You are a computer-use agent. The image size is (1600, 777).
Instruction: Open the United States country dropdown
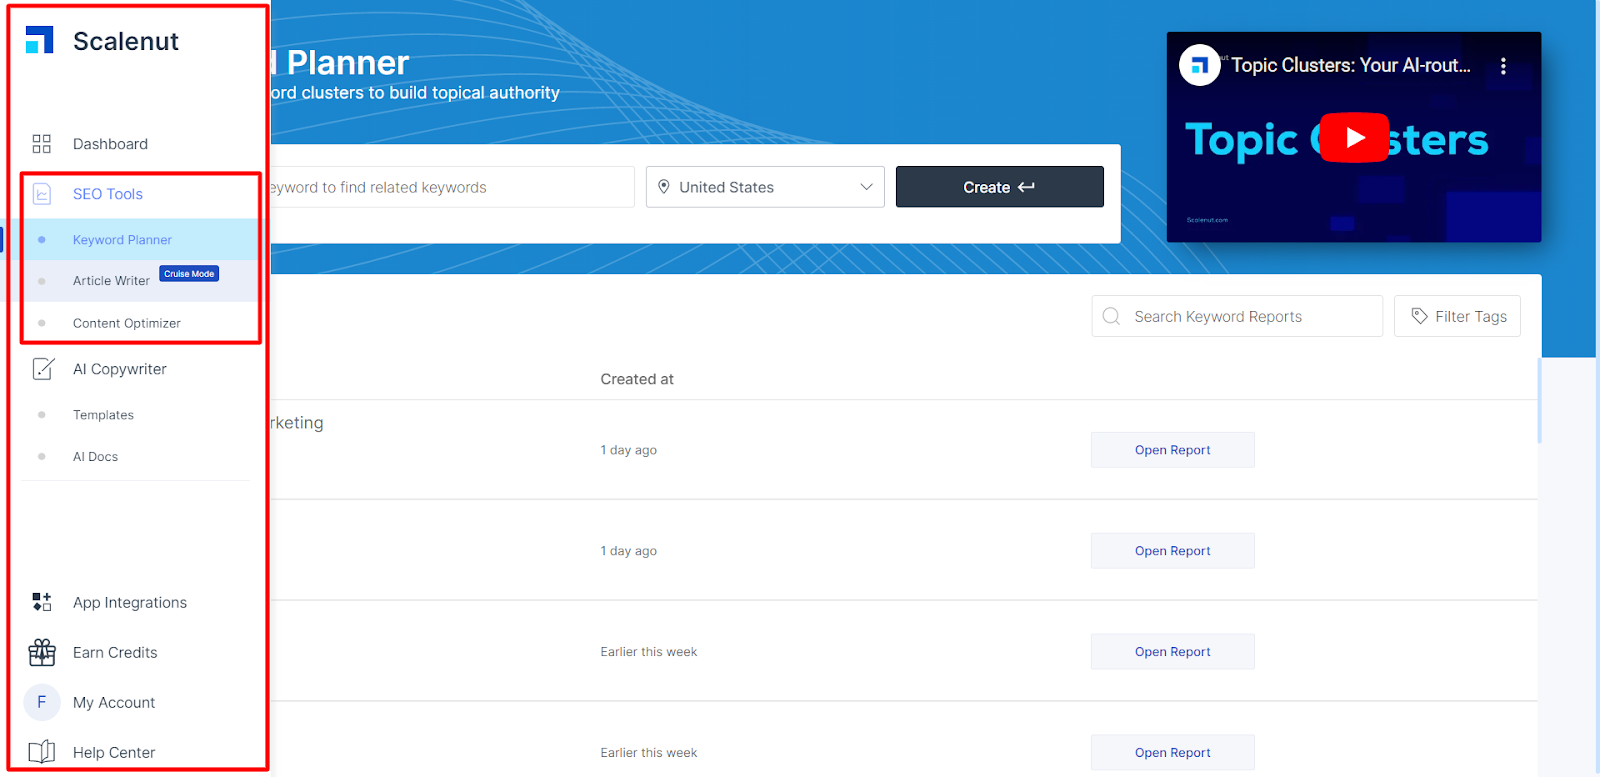pyautogui.click(x=765, y=187)
